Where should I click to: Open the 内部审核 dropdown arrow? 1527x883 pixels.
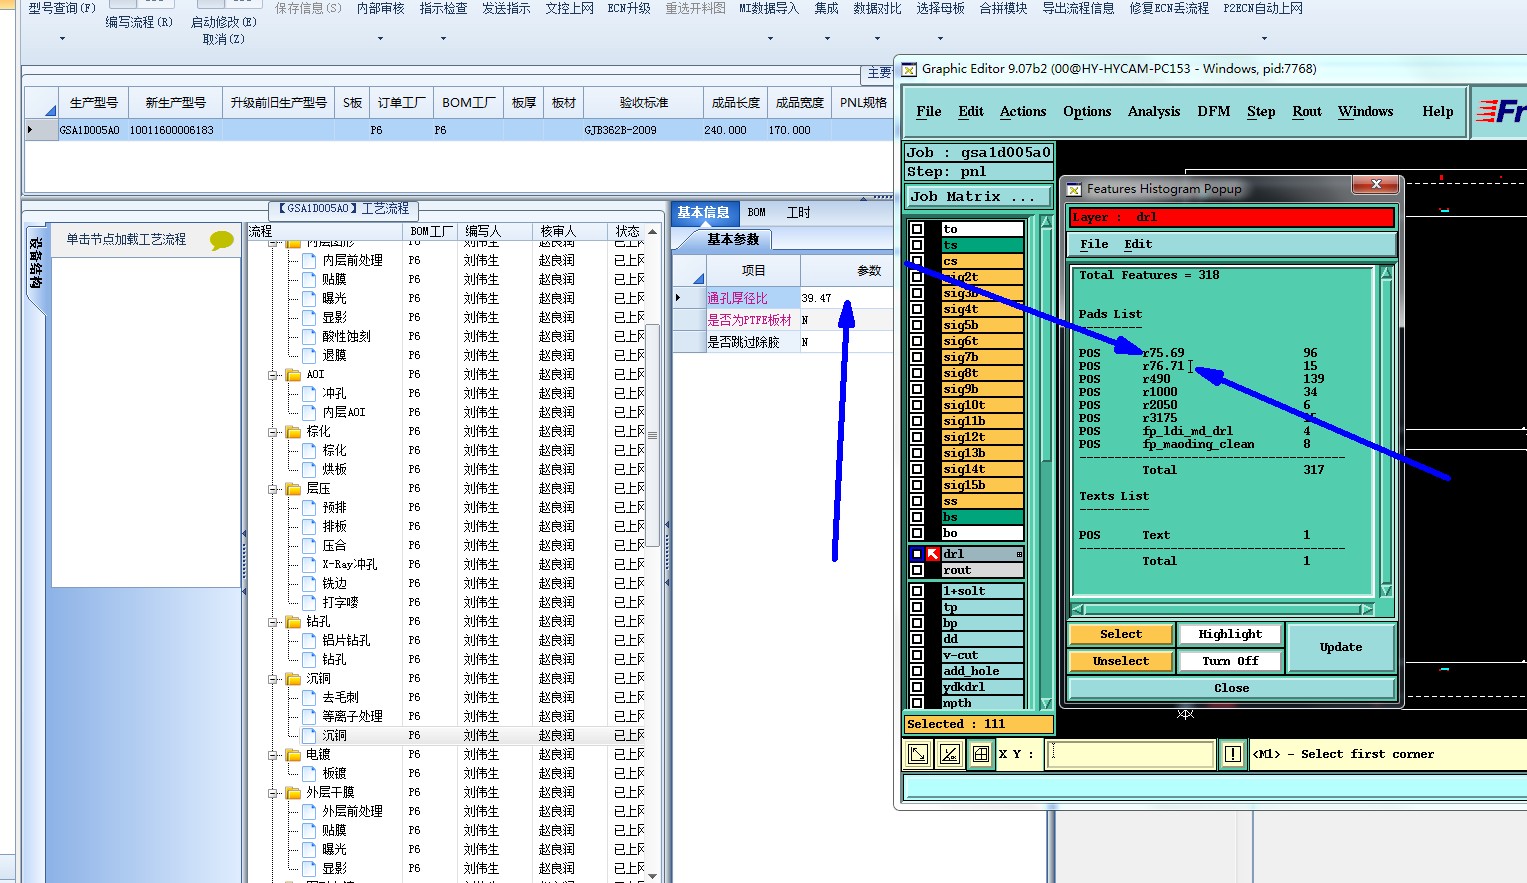[380, 39]
